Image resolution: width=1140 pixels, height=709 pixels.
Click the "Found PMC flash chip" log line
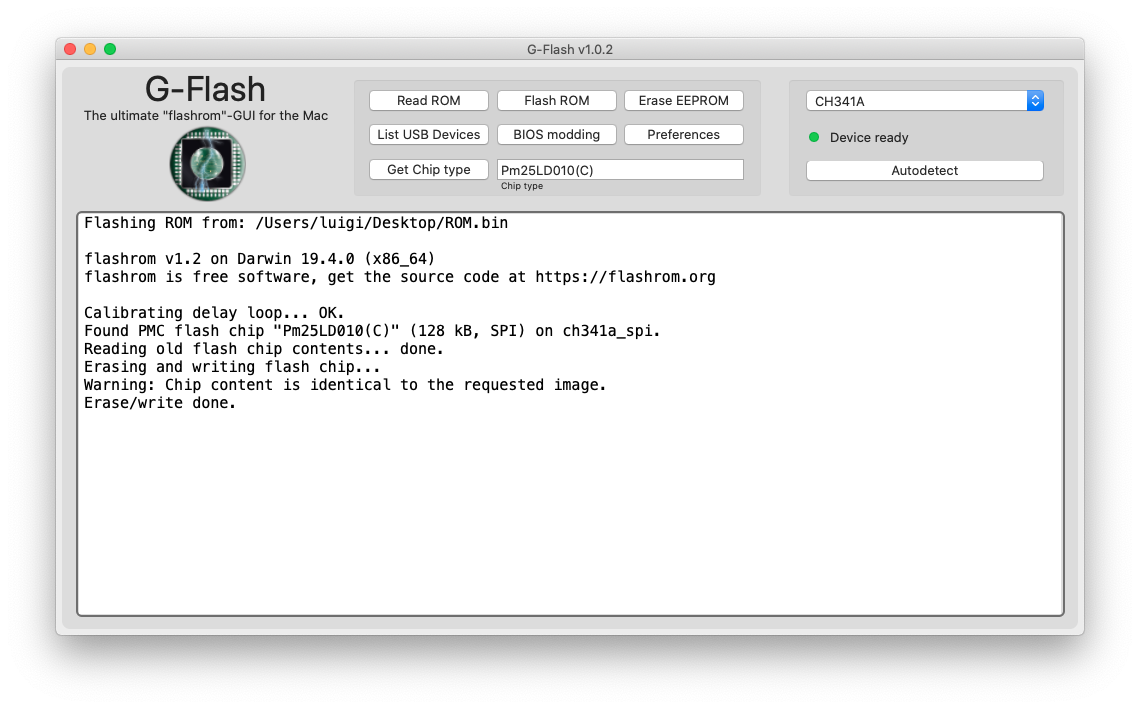click(372, 331)
